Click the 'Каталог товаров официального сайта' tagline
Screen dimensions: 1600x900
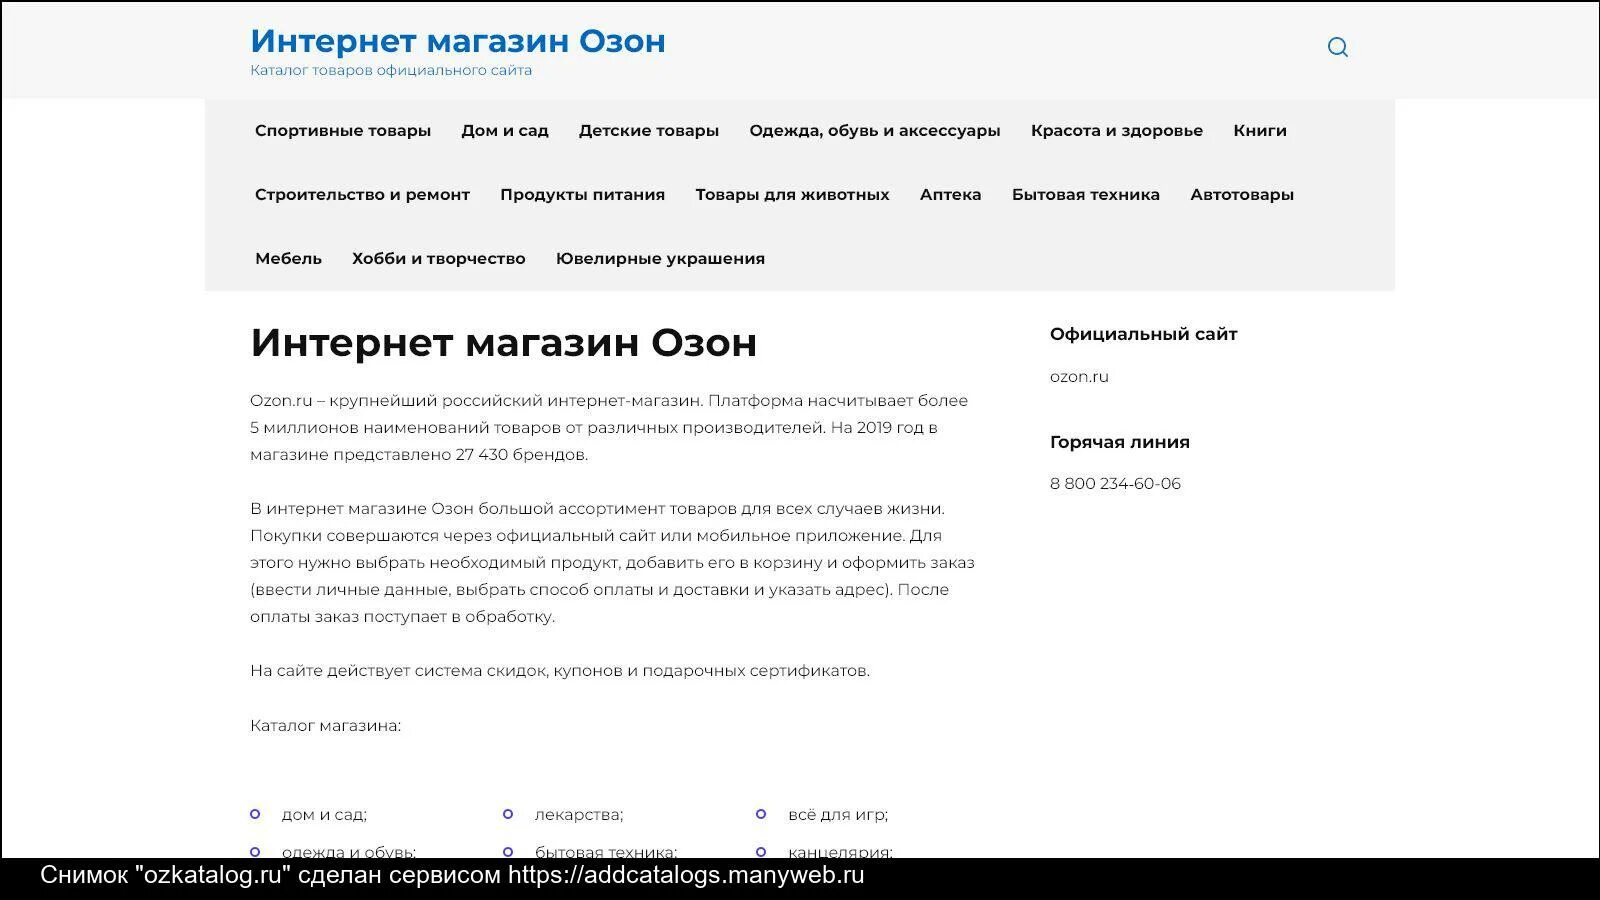[391, 70]
